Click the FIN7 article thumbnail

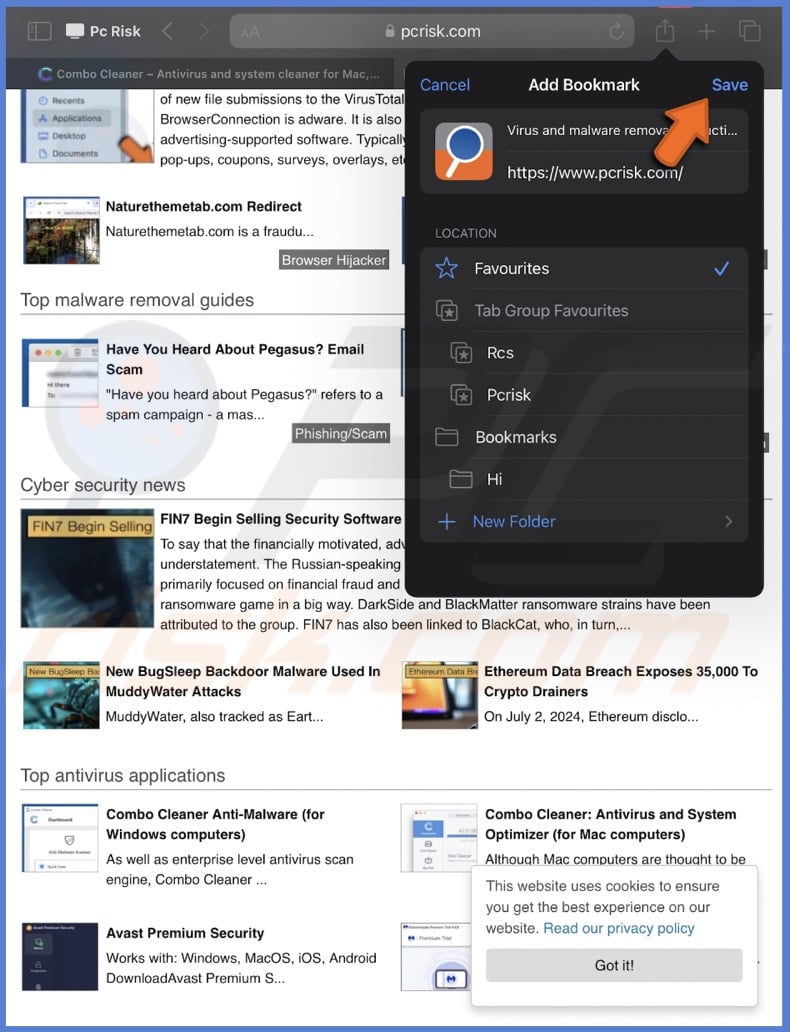(x=87, y=568)
